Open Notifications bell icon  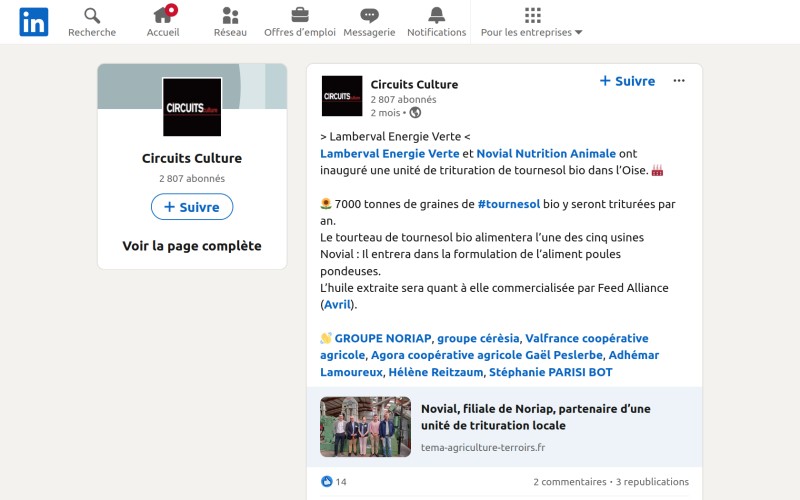coord(437,15)
